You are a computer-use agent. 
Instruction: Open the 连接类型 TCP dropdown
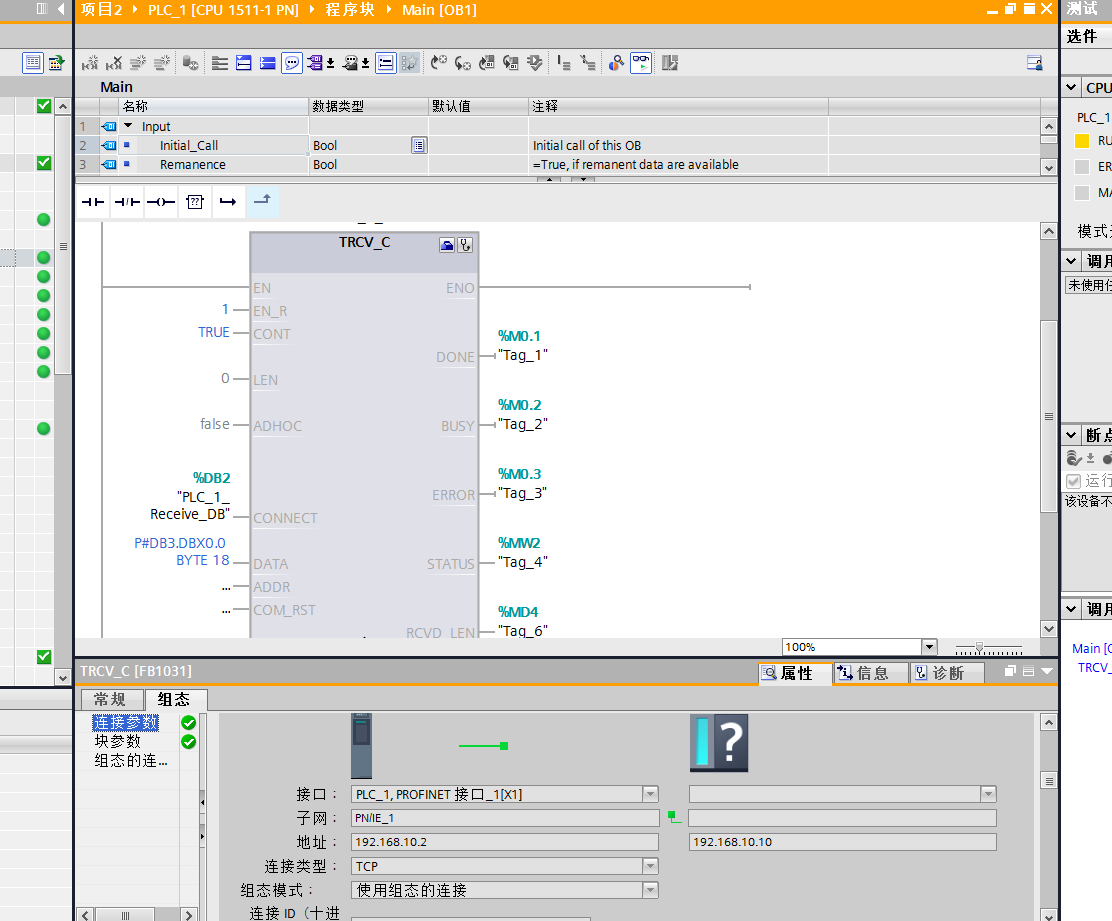[x=650, y=866]
